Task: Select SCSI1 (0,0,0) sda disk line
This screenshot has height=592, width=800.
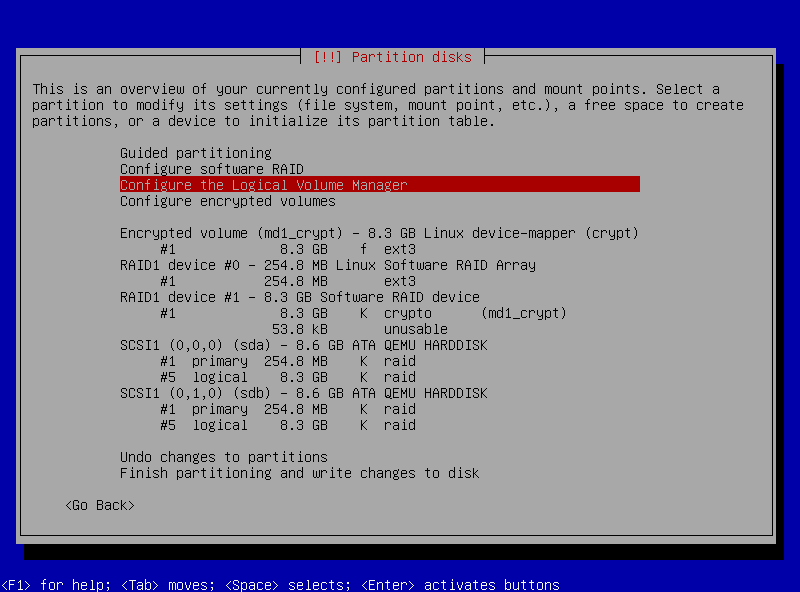Action: pyautogui.click(x=304, y=345)
